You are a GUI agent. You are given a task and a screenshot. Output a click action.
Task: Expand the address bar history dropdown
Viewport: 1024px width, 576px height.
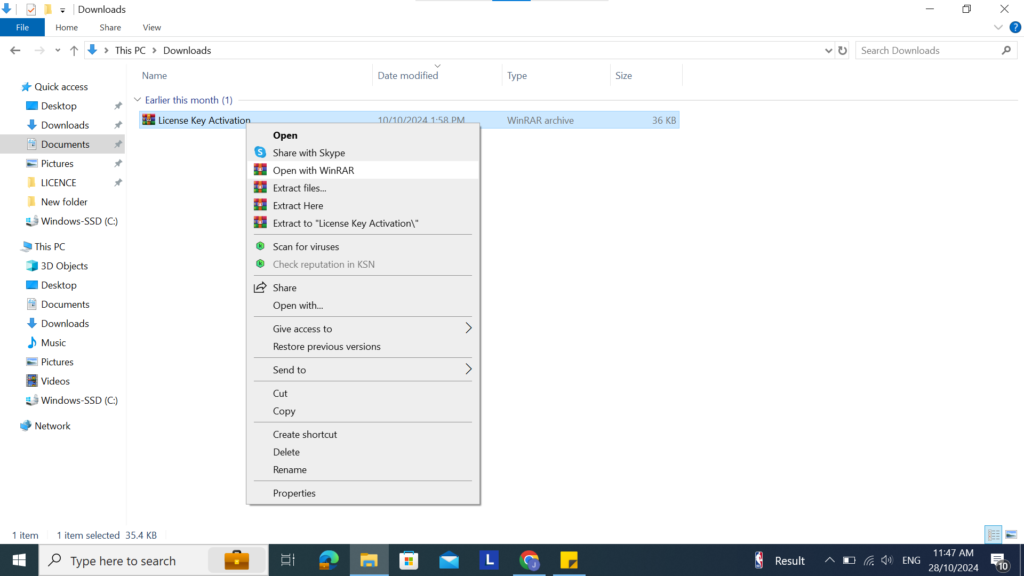[828, 50]
